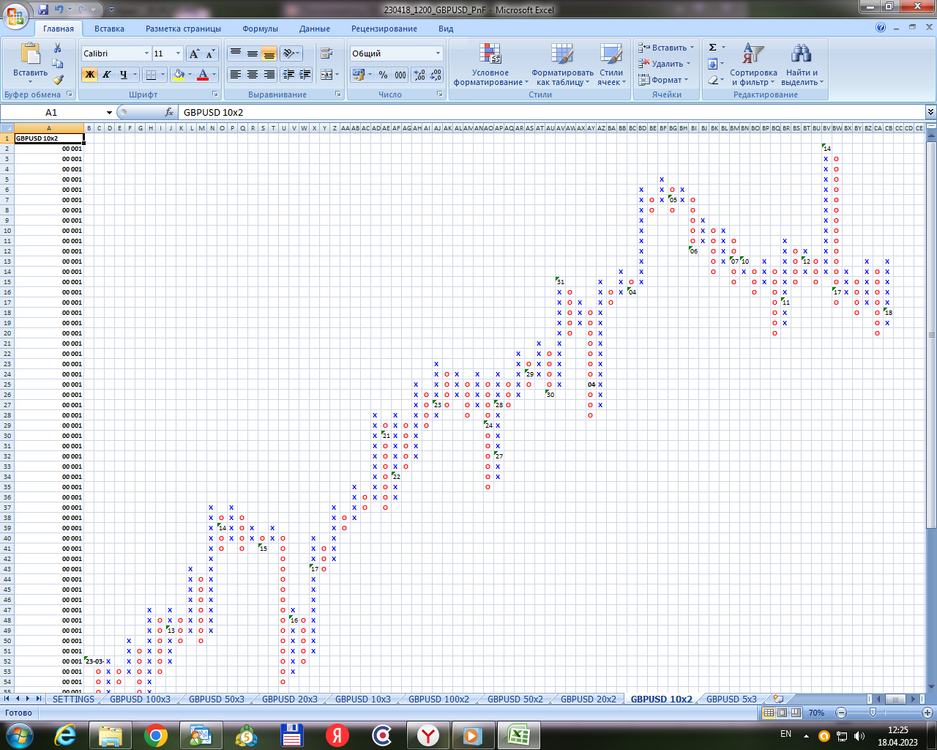Screen dimensions: 937x750
Task: Expand the Calibri font name dropdown
Action: 146,54
